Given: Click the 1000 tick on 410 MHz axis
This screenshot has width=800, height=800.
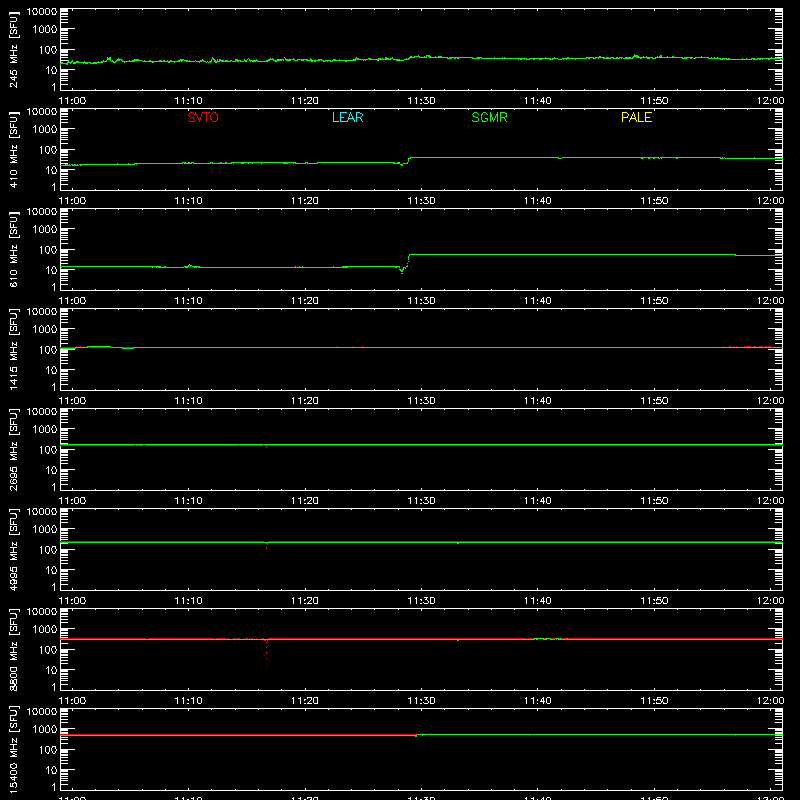Looking at the screenshot, I should 45,130.
